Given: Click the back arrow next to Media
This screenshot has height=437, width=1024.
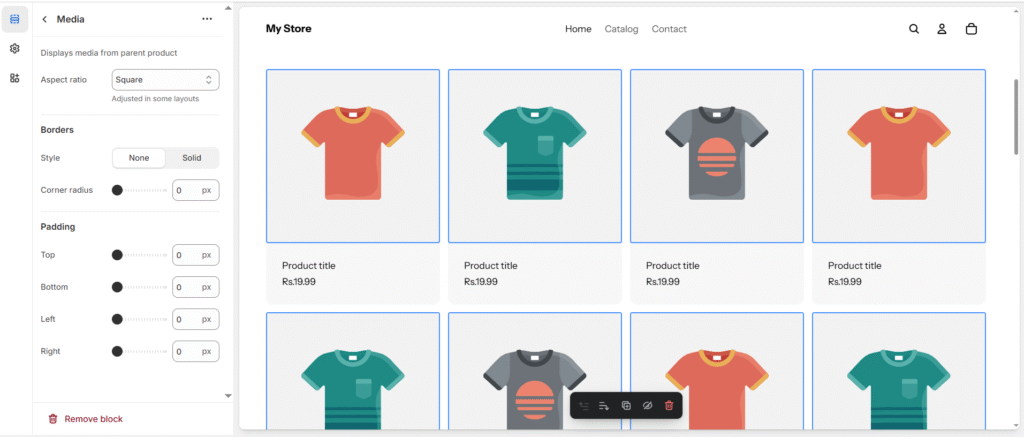Looking at the screenshot, I should coord(44,19).
